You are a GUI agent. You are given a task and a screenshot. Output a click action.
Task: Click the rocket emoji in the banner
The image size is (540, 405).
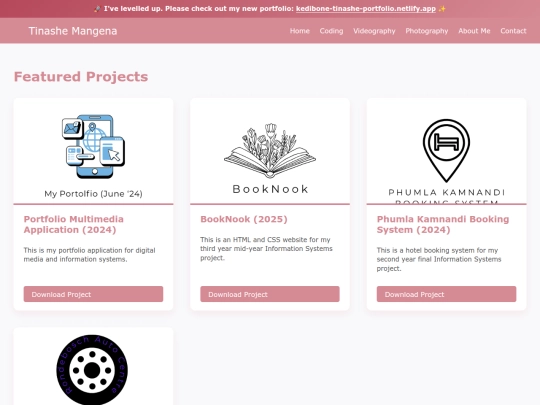(97, 9)
